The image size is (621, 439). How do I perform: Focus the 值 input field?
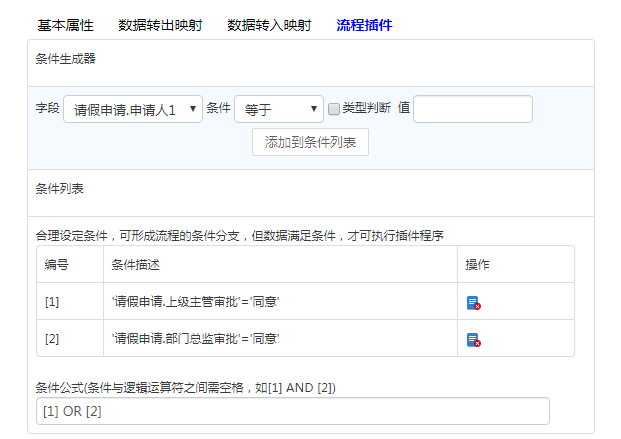pyautogui.click(x=472, y=109)
